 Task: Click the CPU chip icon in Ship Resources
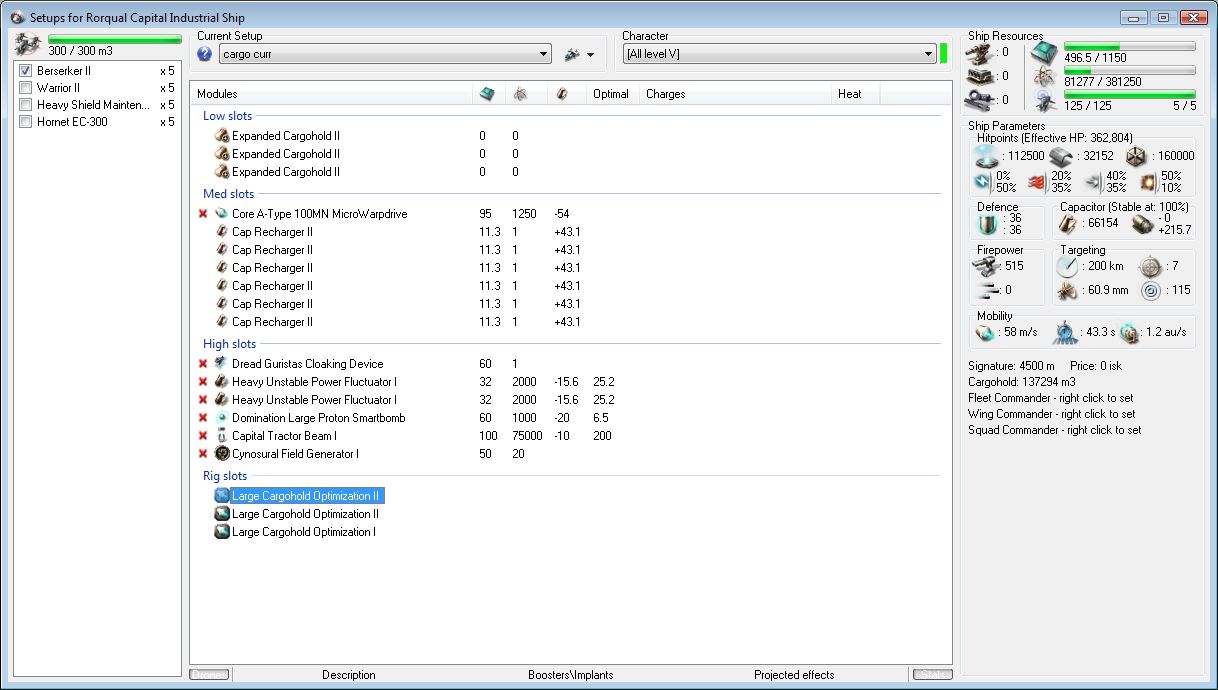(1044, 52)
